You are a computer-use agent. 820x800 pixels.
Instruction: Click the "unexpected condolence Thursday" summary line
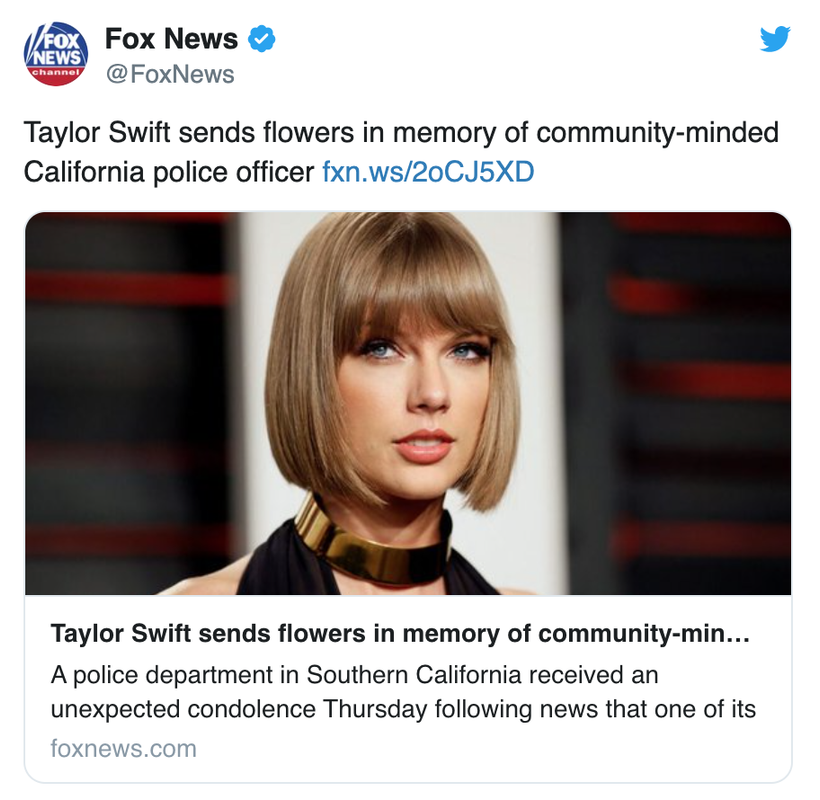click(403, 710)
